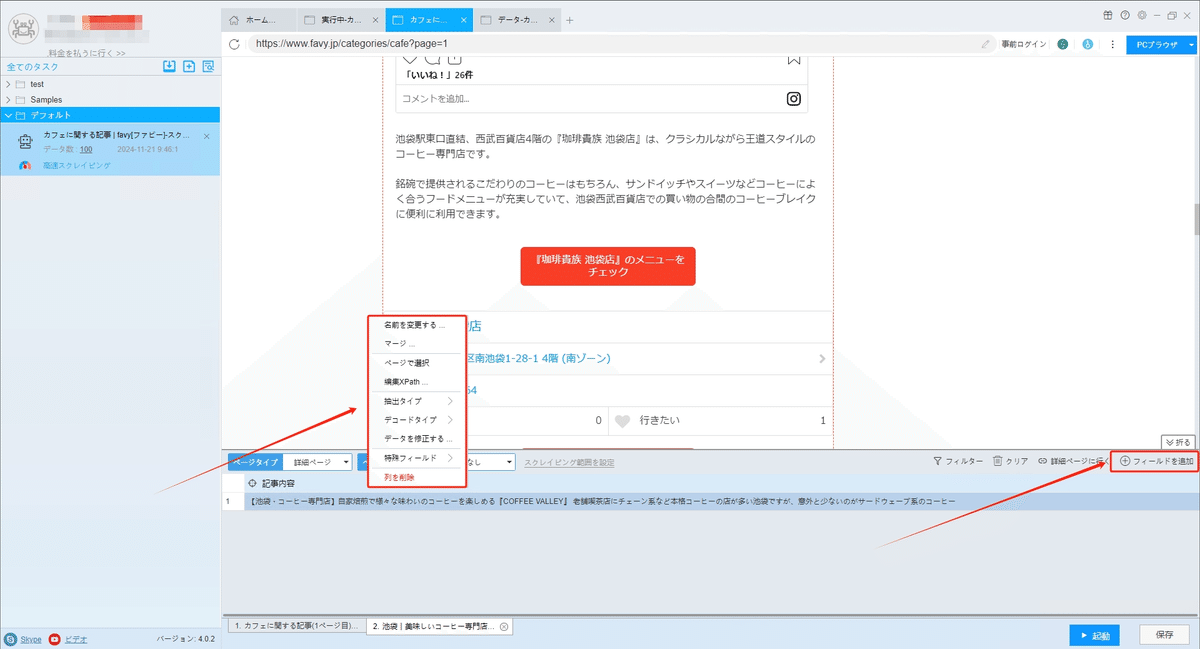Click the cookie icon next to 事前ログイン
Screen dimensions: 1200x649
[x=1062, y=44]
